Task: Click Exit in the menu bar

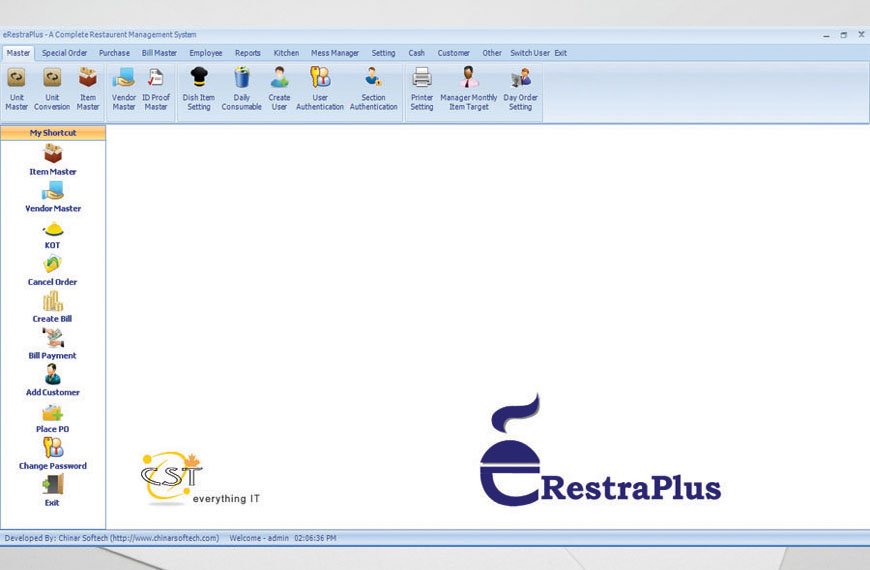Action: pos(561,53)
